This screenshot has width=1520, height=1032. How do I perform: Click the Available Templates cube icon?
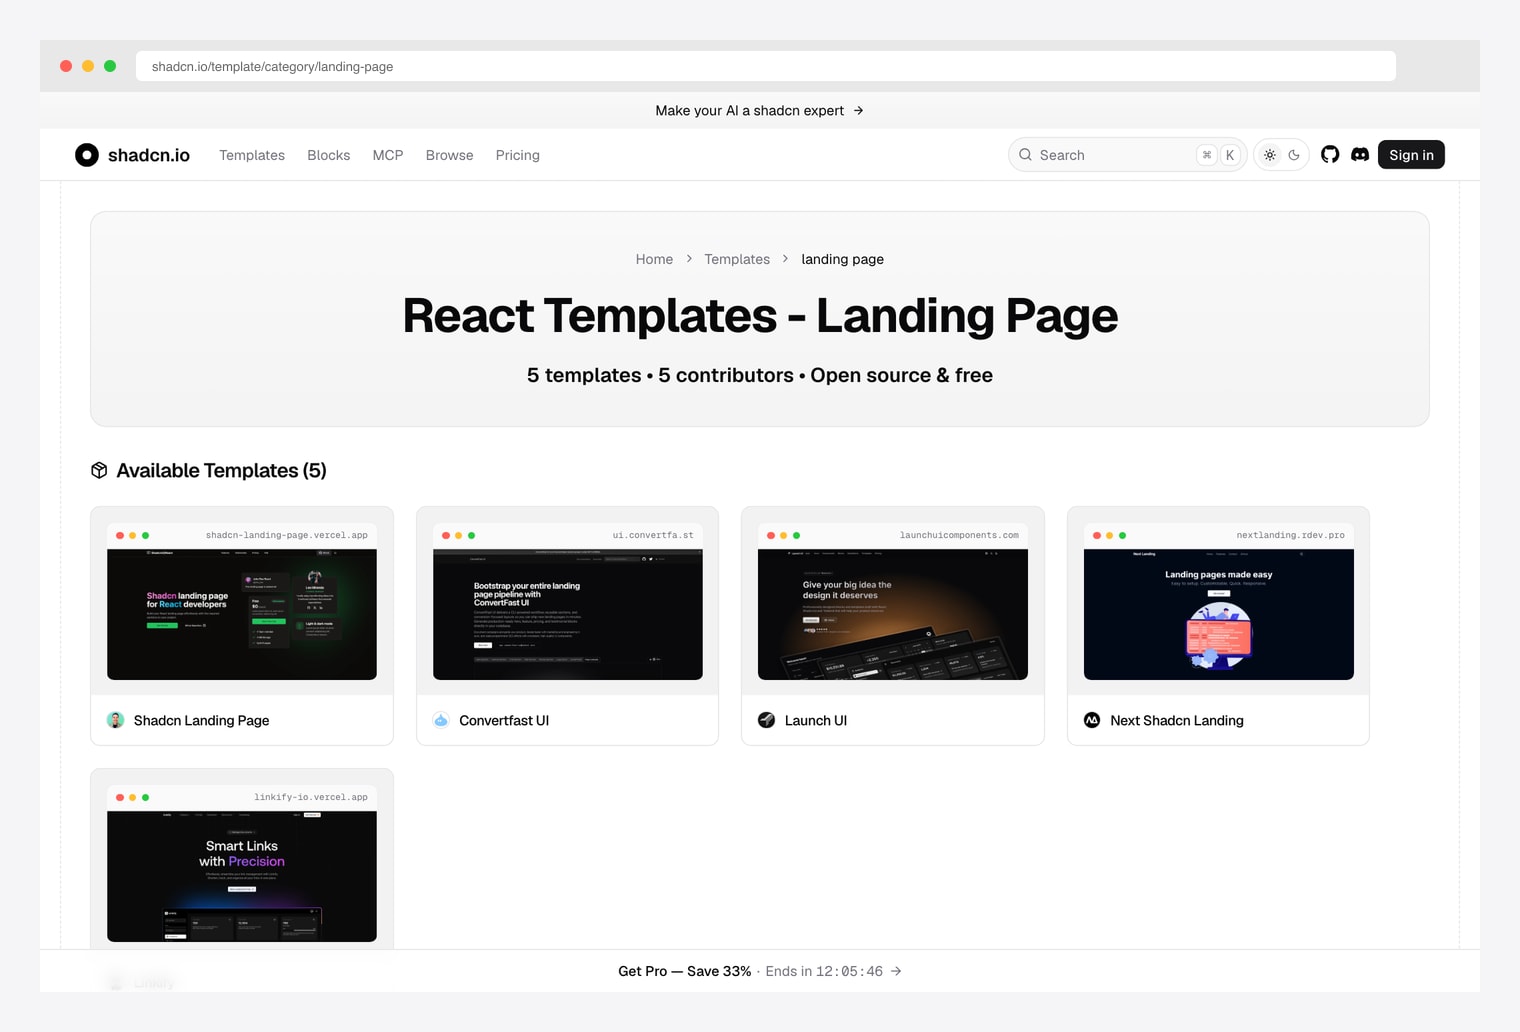pyautogui.click(x=99, y=471)
